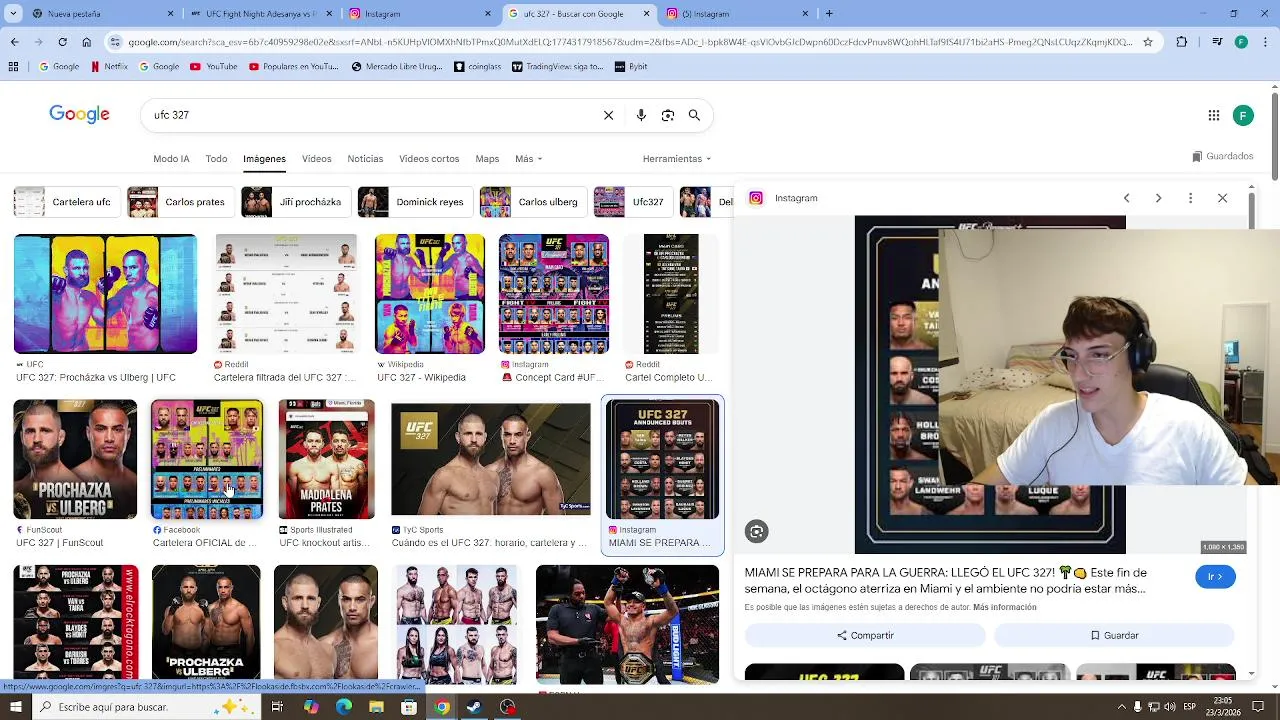Image resolution: width=1280 pixels, height=720 pixels.
Task: View site information icon in address bar
Action: 116,42
